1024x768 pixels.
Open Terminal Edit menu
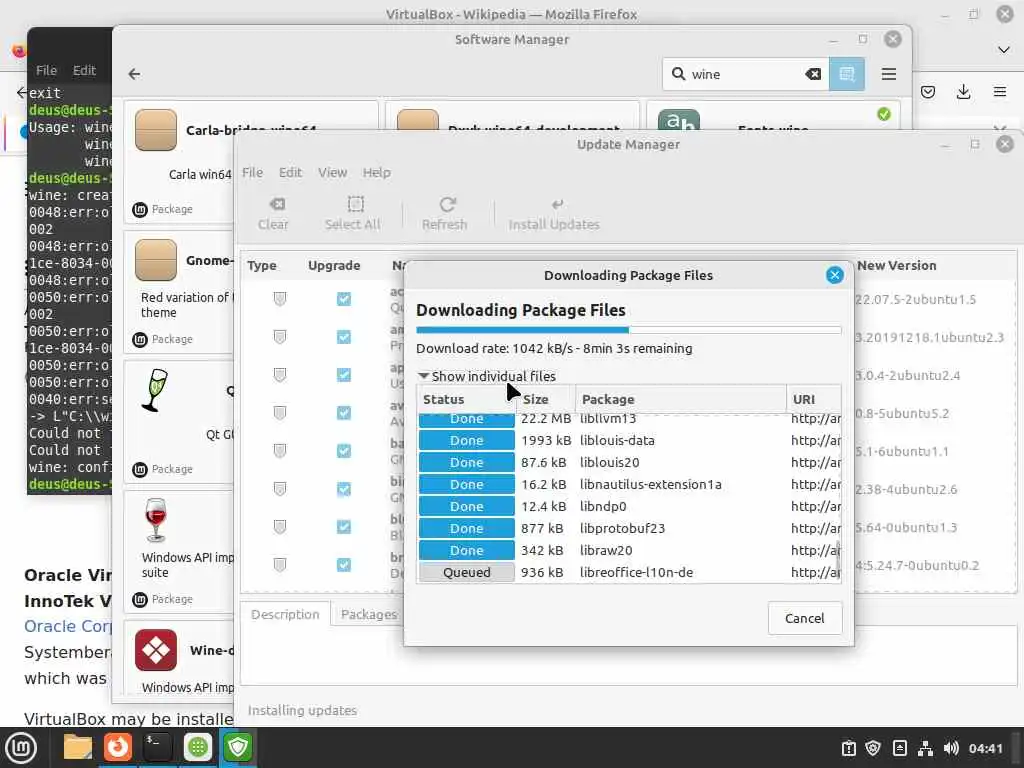pyautogui.click(x=84, y=70)
